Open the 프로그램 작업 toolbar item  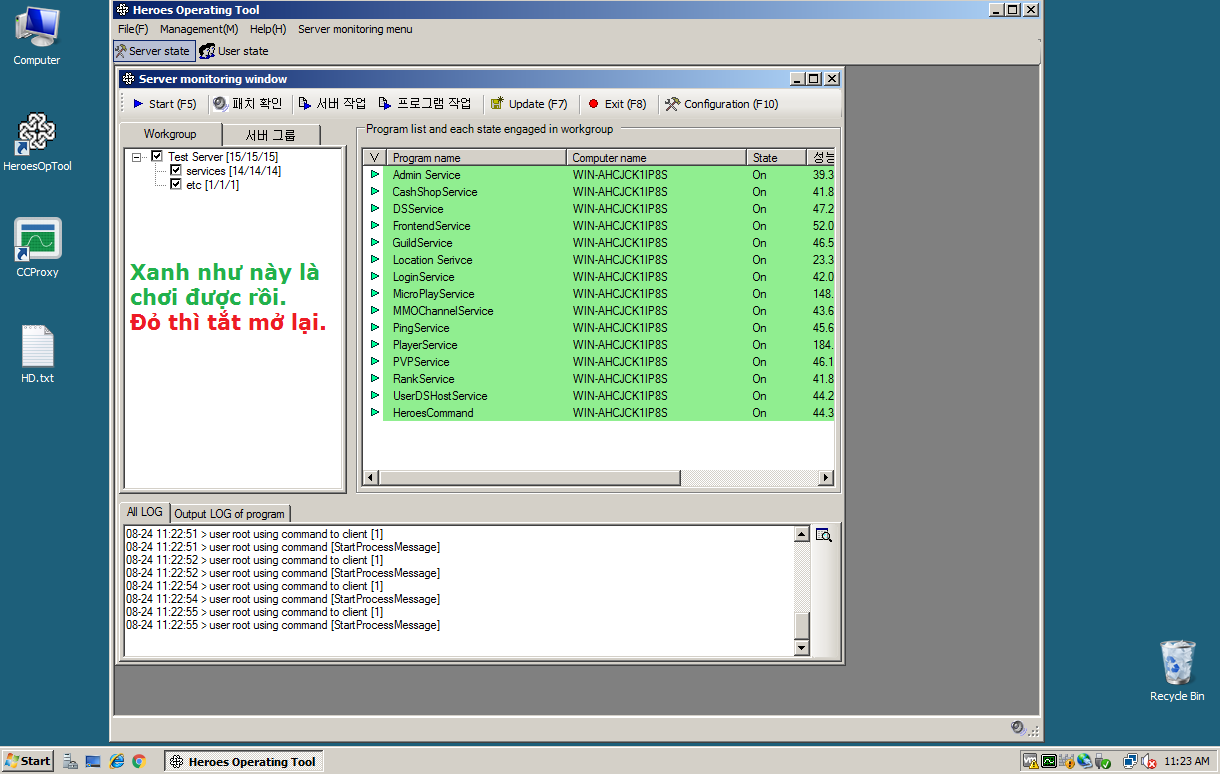(425, 104)
